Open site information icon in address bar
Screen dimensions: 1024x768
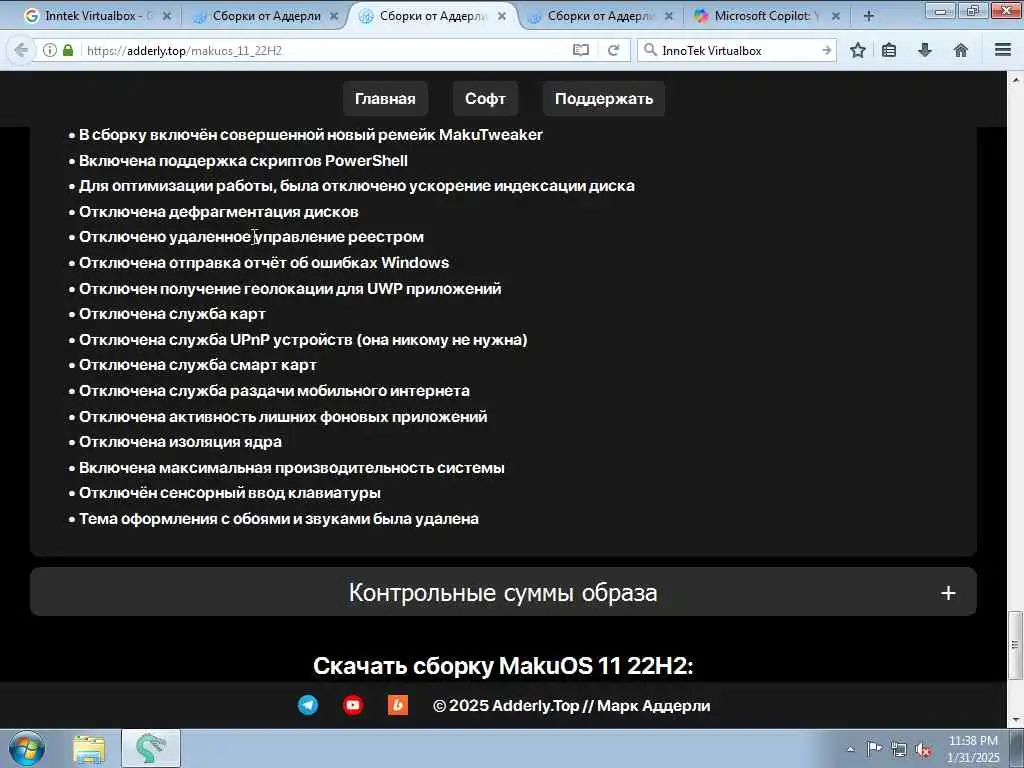(50, 50)
